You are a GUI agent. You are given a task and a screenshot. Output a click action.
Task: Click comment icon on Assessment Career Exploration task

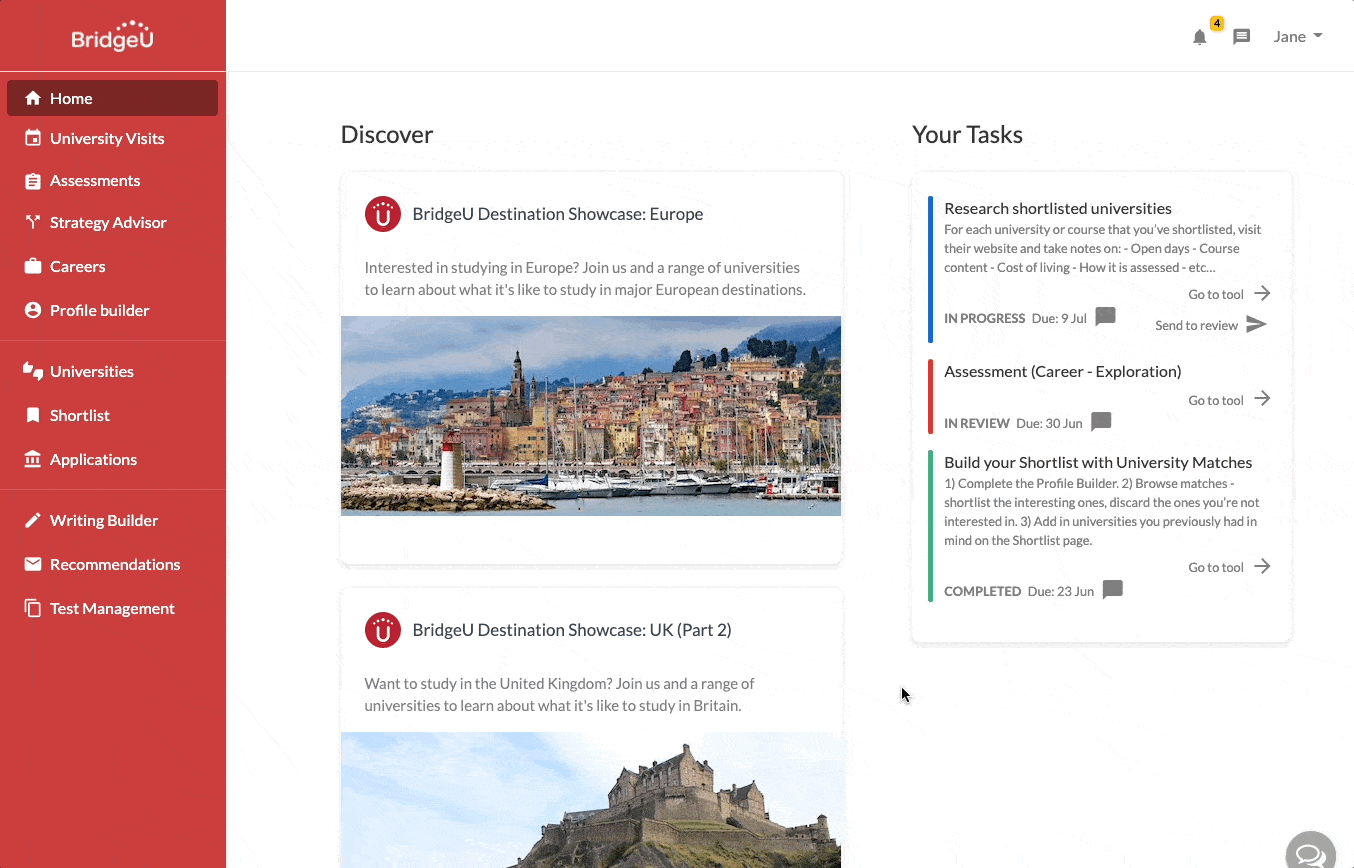(1101, 422)
